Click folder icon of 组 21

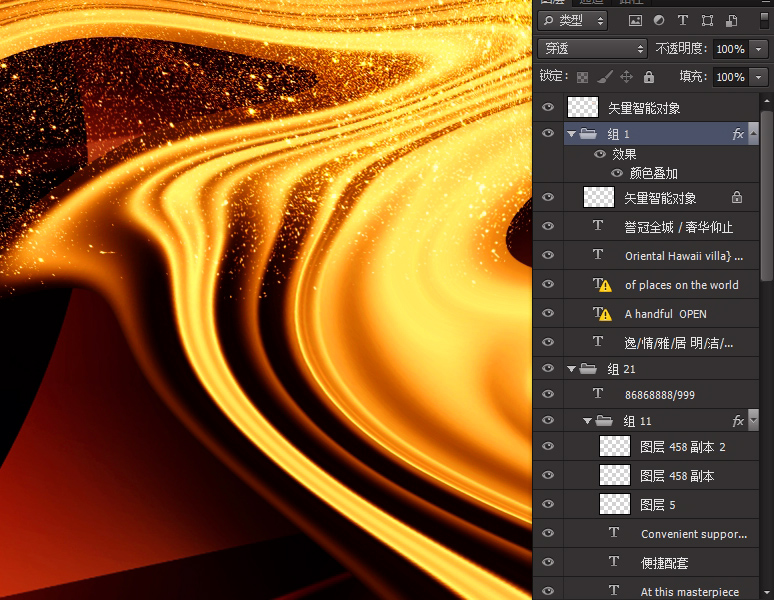point(588,369)
